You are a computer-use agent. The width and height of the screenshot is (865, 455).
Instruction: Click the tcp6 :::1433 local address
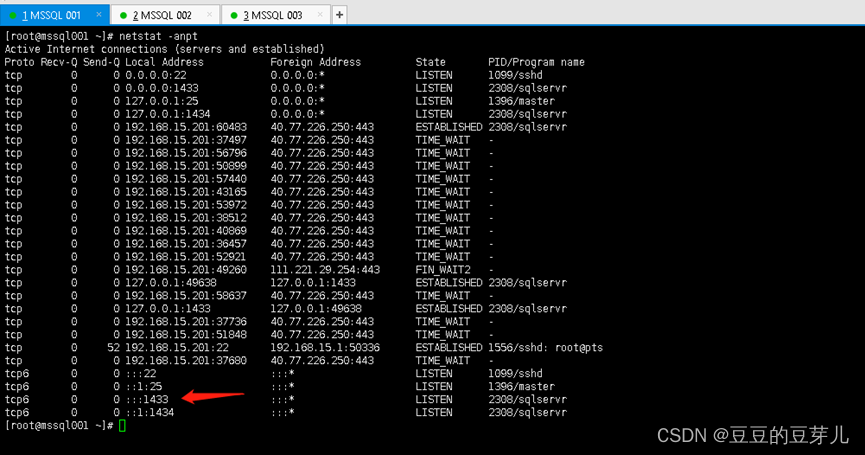point(147,399)
